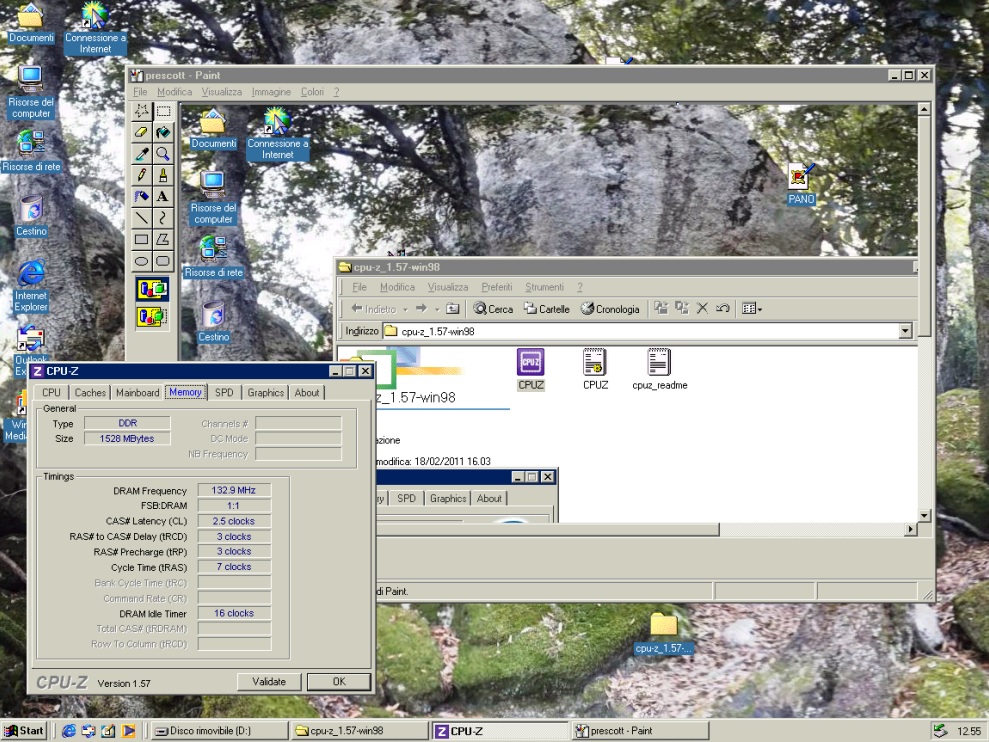The width and height of the screenshot is (989, 742).
Task: Pick the Eraser tool in Paint
Action: 141,132
